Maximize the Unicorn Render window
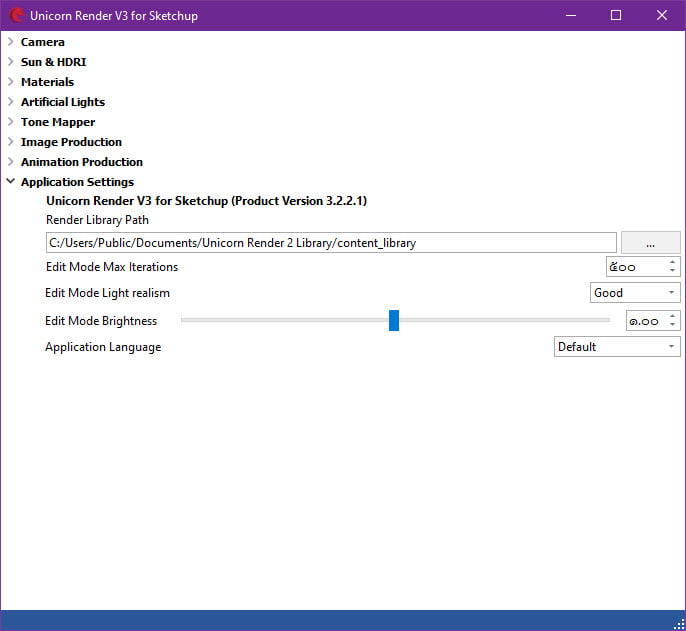This screenshot has height=631, width=686. 616,15
